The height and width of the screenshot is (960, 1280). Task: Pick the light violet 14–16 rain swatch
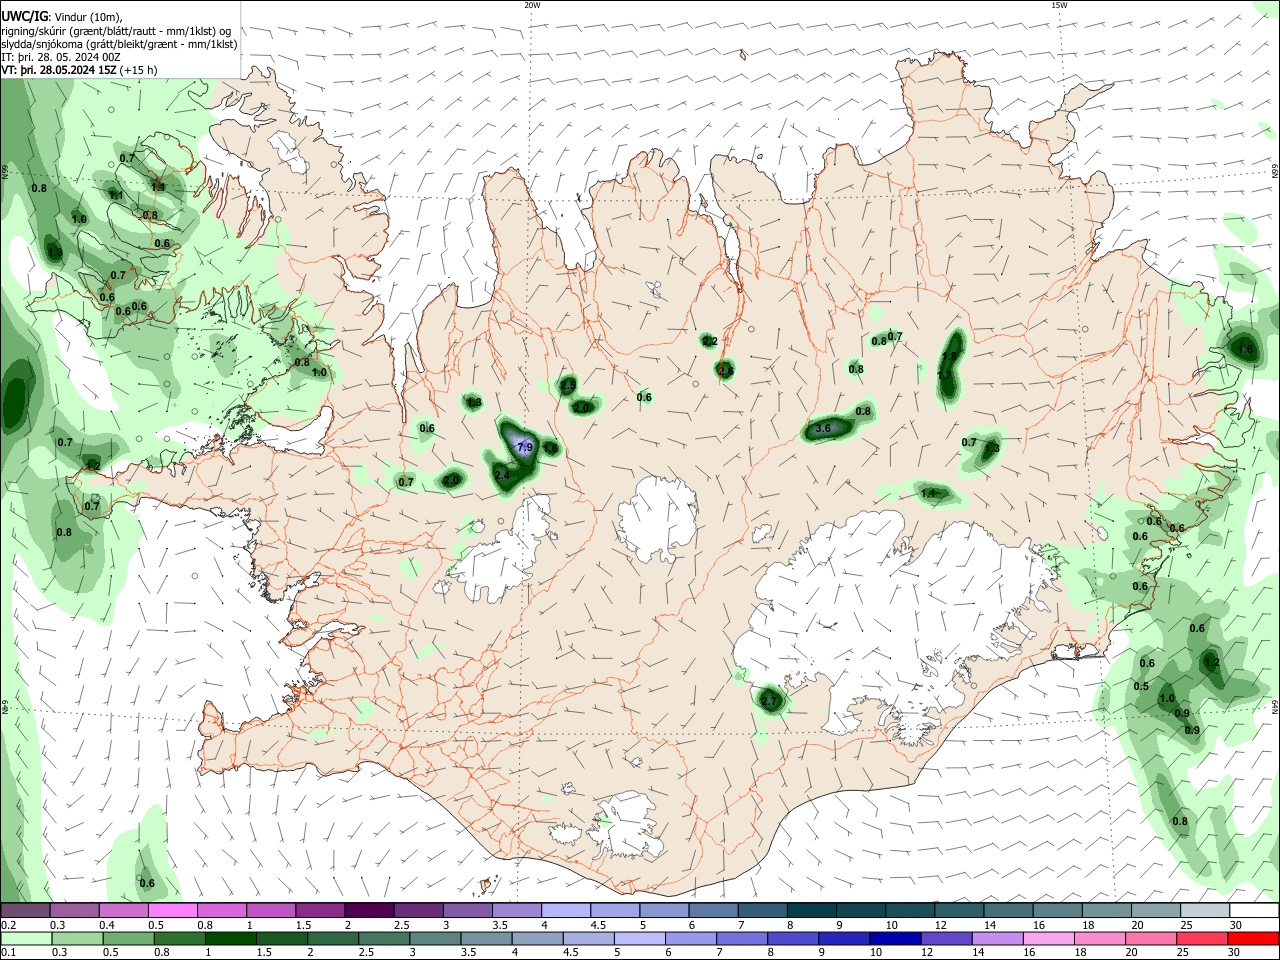tap(997, 939)
